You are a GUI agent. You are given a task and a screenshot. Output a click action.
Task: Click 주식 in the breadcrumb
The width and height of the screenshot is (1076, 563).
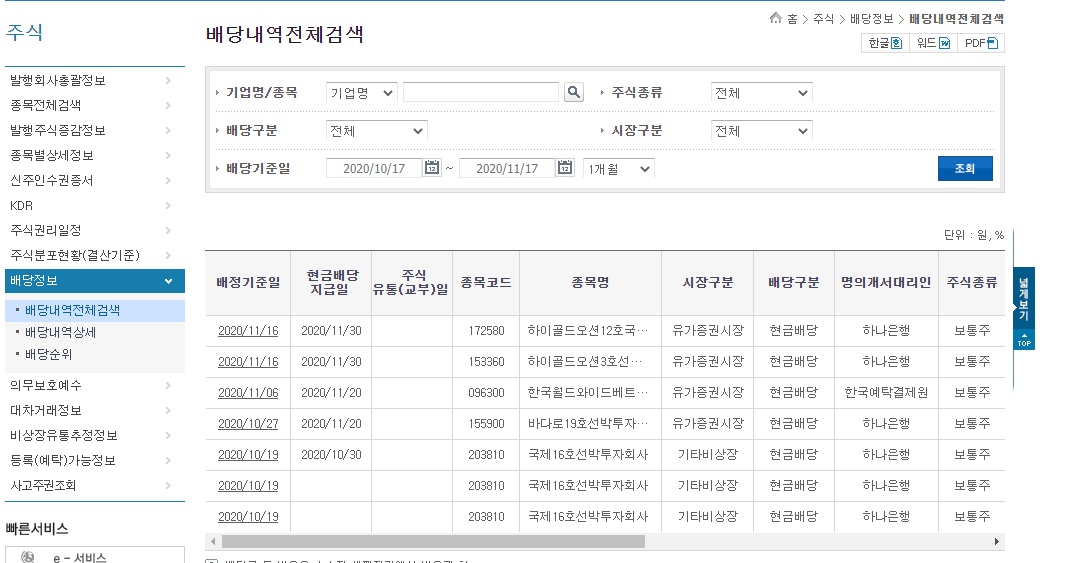[x=823, y=19]
